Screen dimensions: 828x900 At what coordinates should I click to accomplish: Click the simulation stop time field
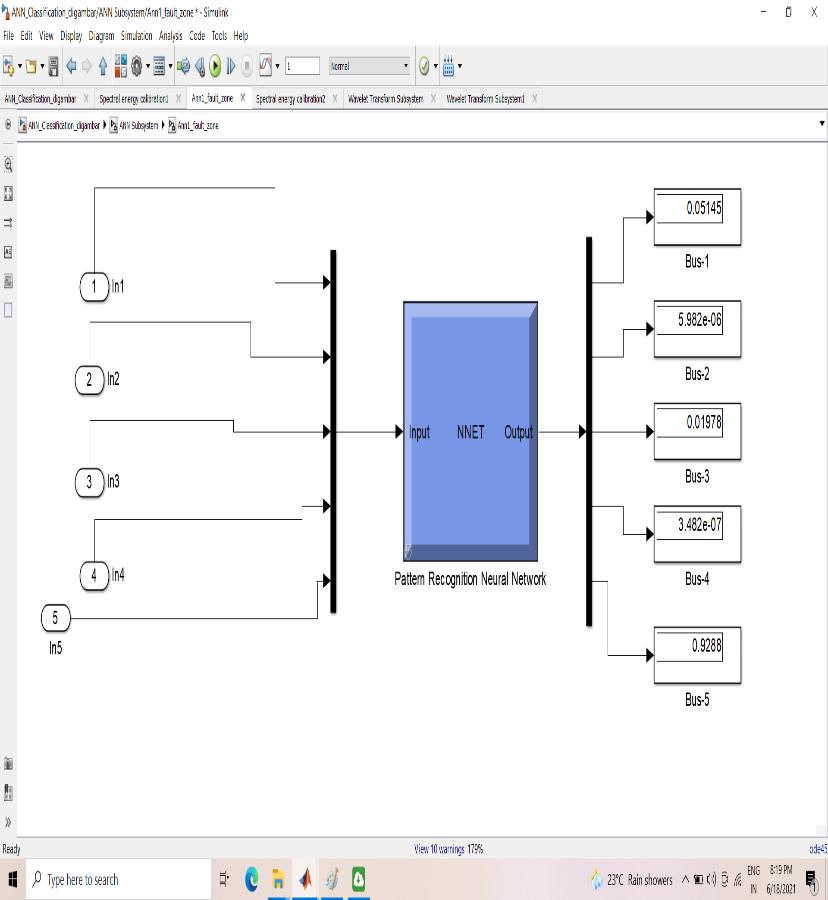tap(302, 66)
